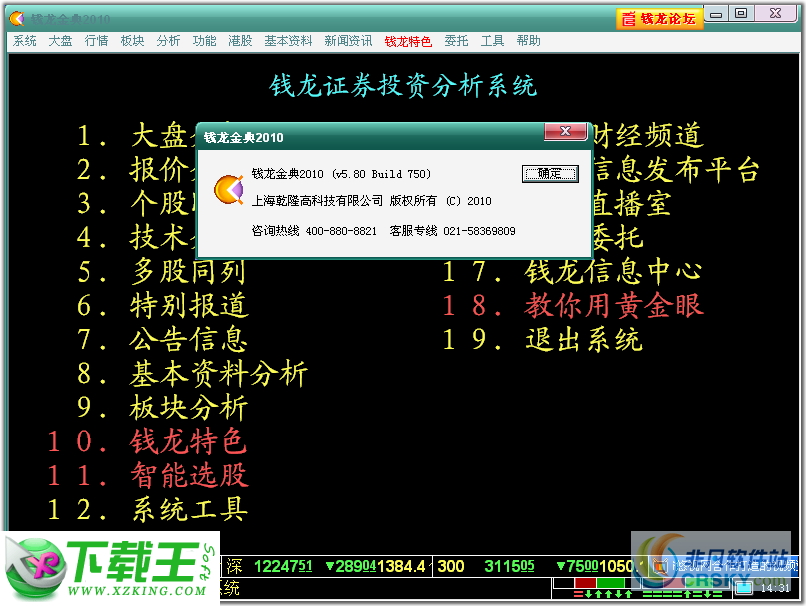Open the 港股 menu
The width and height of the screenshot is (806, 606).
pos(240,41)
